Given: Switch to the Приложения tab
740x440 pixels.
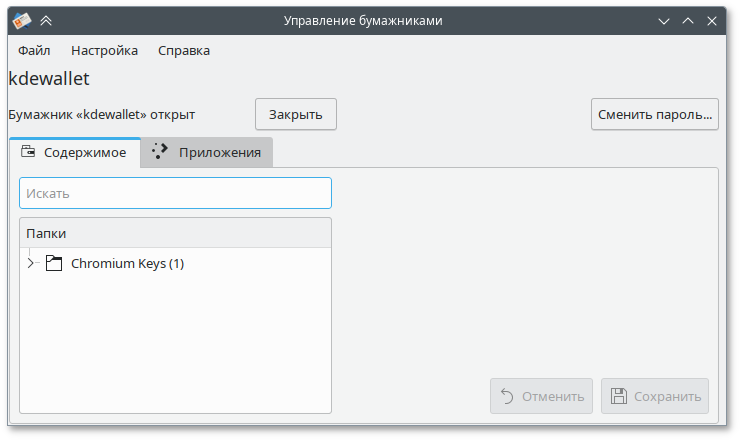Looking at the screenshot, I should click(x=207, y=152).
